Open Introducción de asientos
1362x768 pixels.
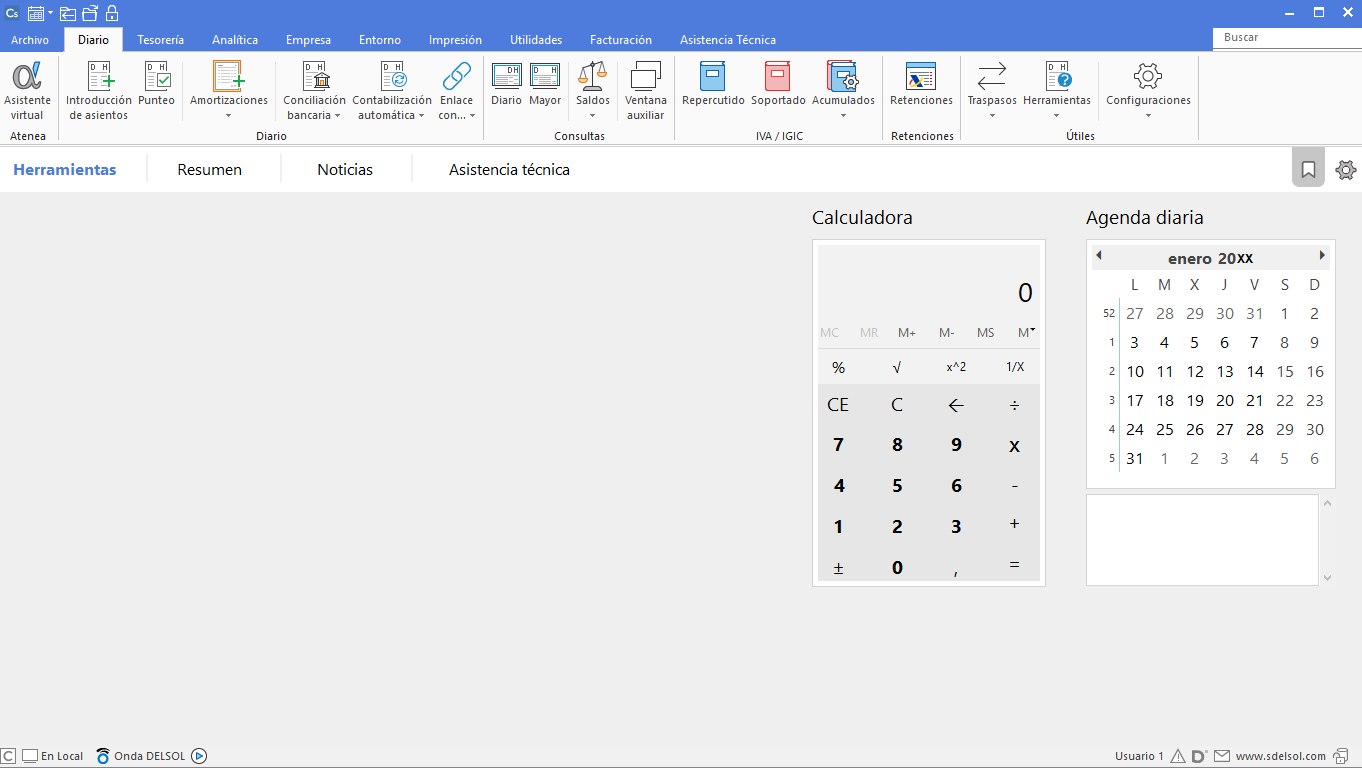point(99,91)
